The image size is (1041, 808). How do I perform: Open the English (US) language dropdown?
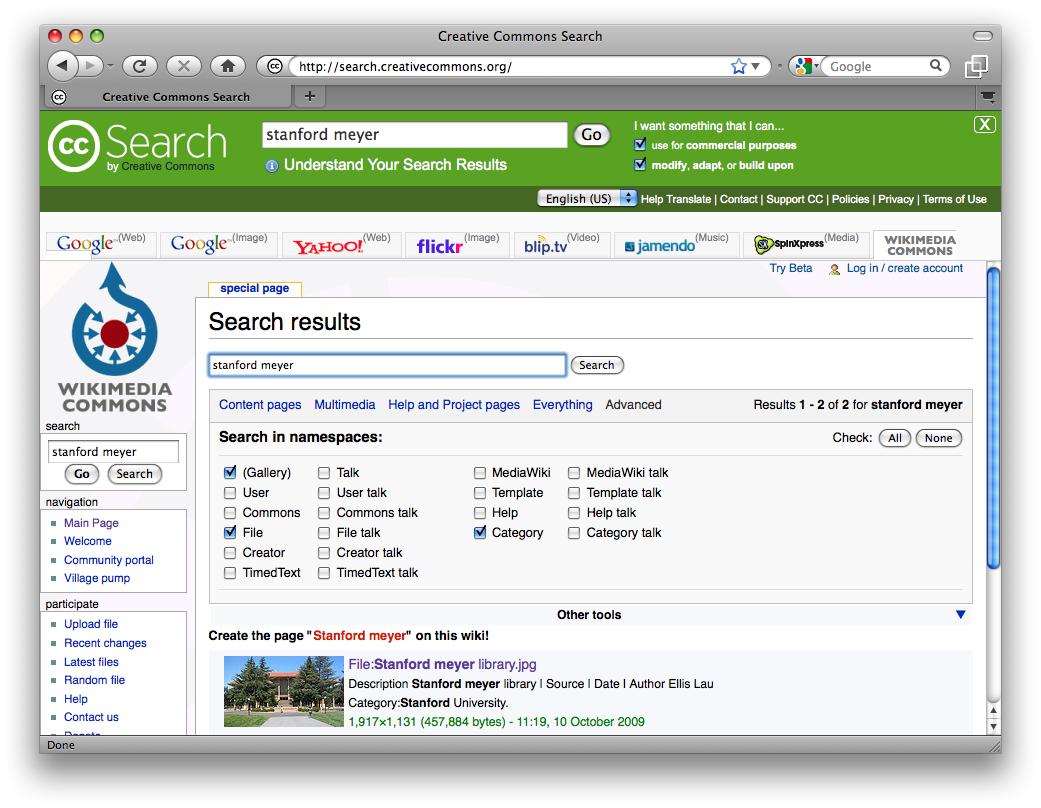pyautogui.click(x=586, y=199)
